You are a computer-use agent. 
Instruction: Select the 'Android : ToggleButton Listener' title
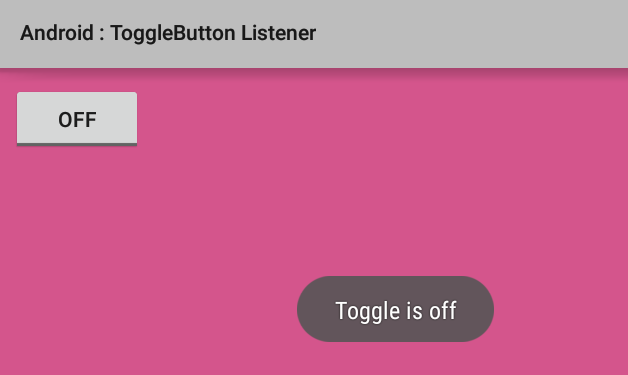pos(168,33)
